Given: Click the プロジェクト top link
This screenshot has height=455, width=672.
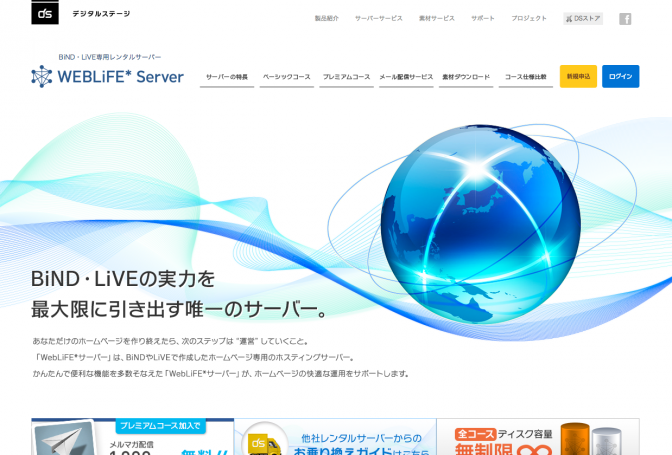Looking at the screenshot, I should point(529,19).
